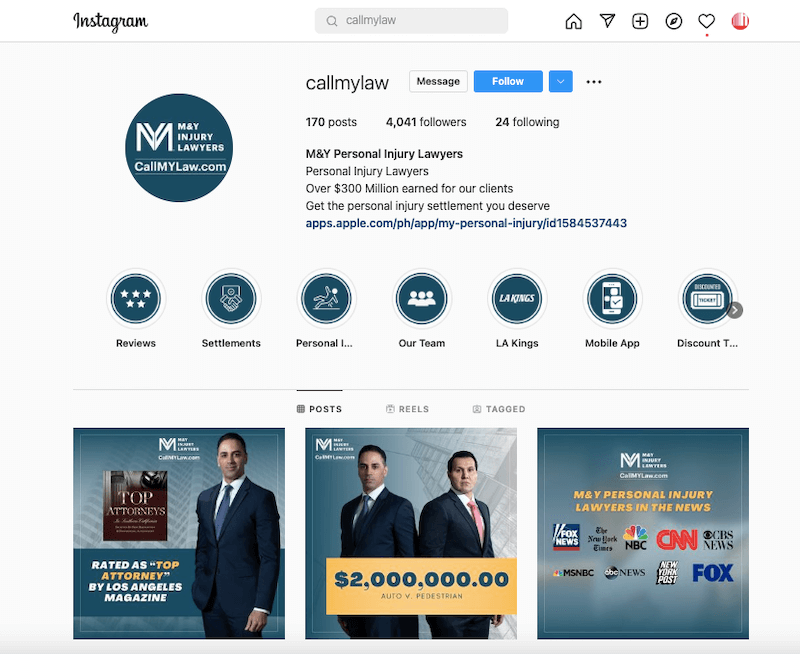Show more highlights with the right arrow
This screenshot has height=654, width=800.
(x=735, y=310)
